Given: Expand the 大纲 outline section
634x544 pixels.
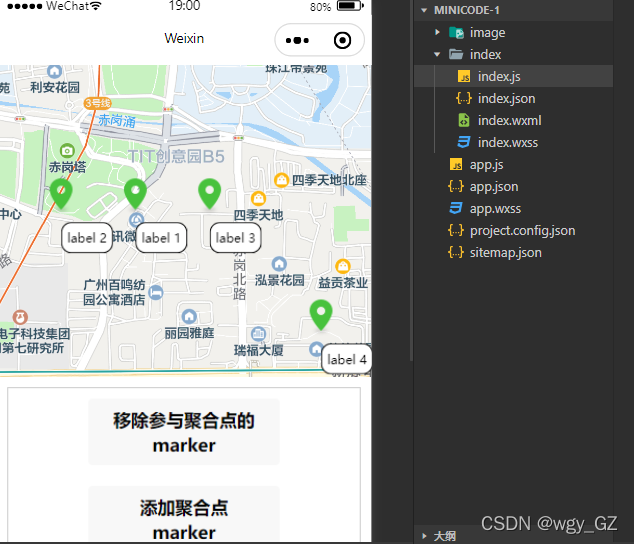Looking at the screenshot, I should tap(424, 536).
